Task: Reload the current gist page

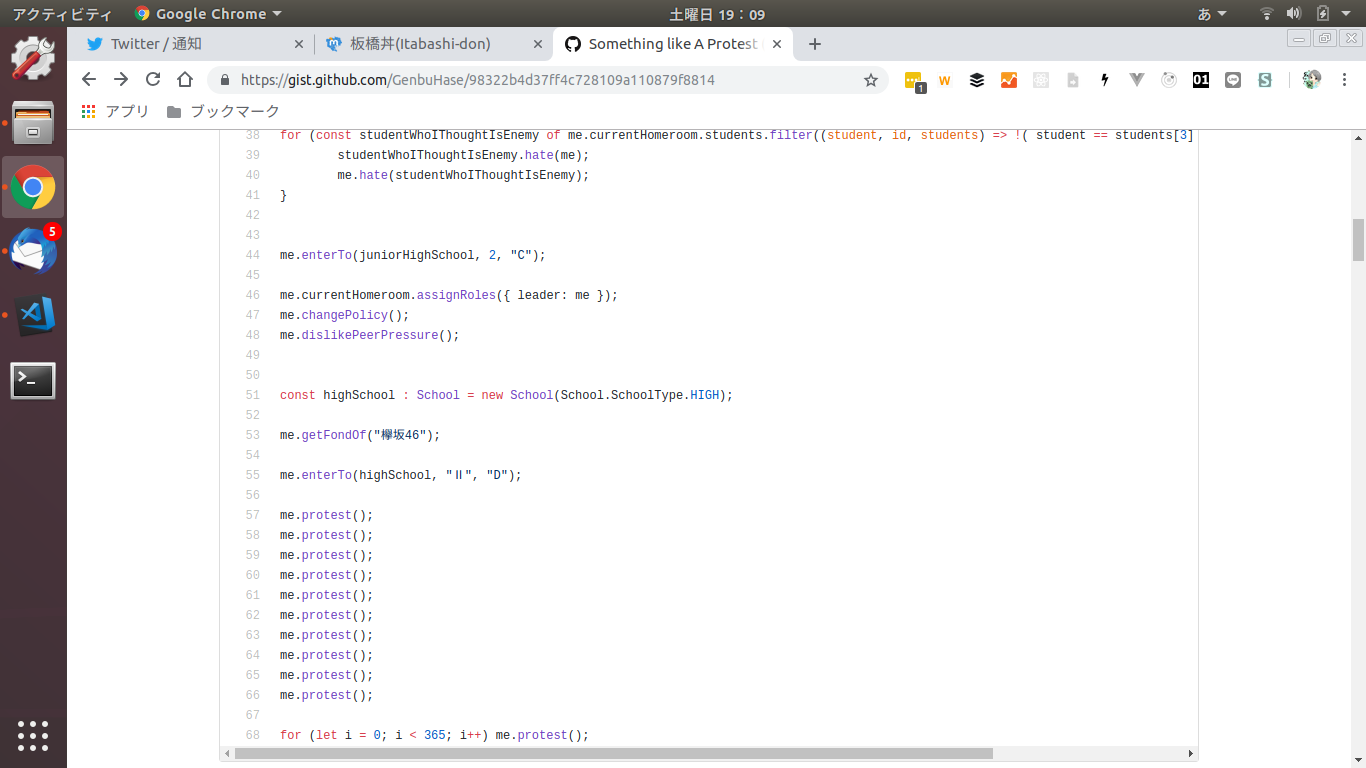Action: pyautogui.click(x=153, y=80)
